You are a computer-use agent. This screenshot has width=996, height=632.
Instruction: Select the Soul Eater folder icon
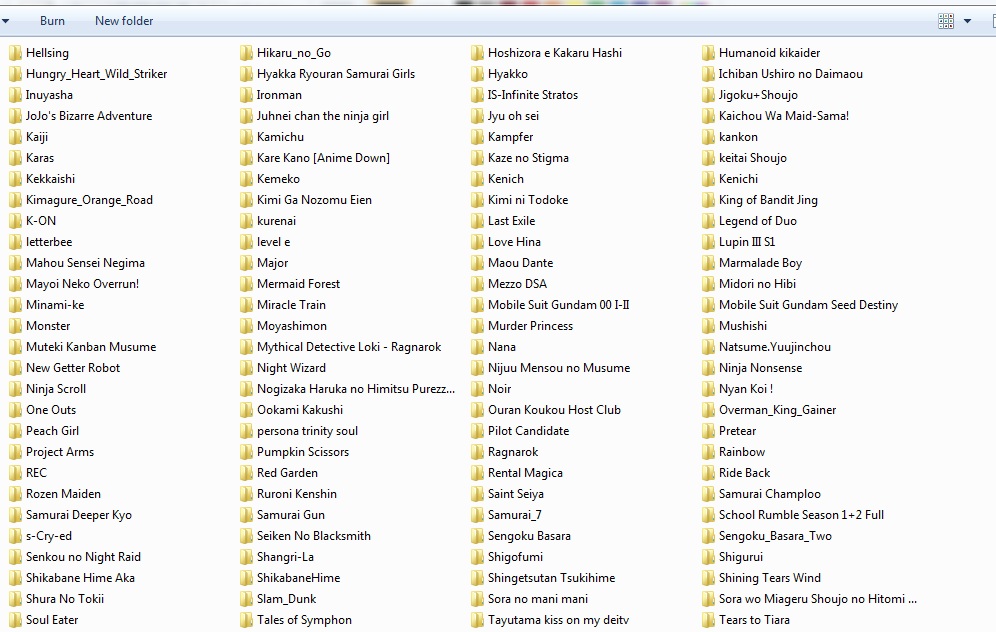(14, 619)
